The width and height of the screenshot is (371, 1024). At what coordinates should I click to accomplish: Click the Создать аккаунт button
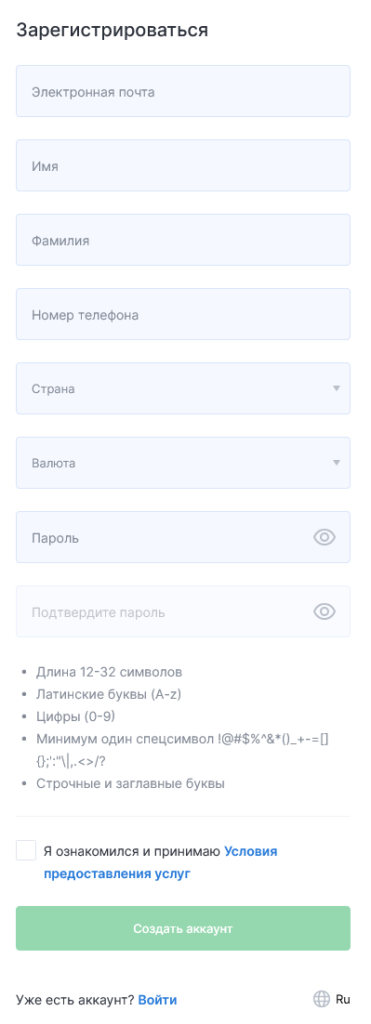coord(183,928)
